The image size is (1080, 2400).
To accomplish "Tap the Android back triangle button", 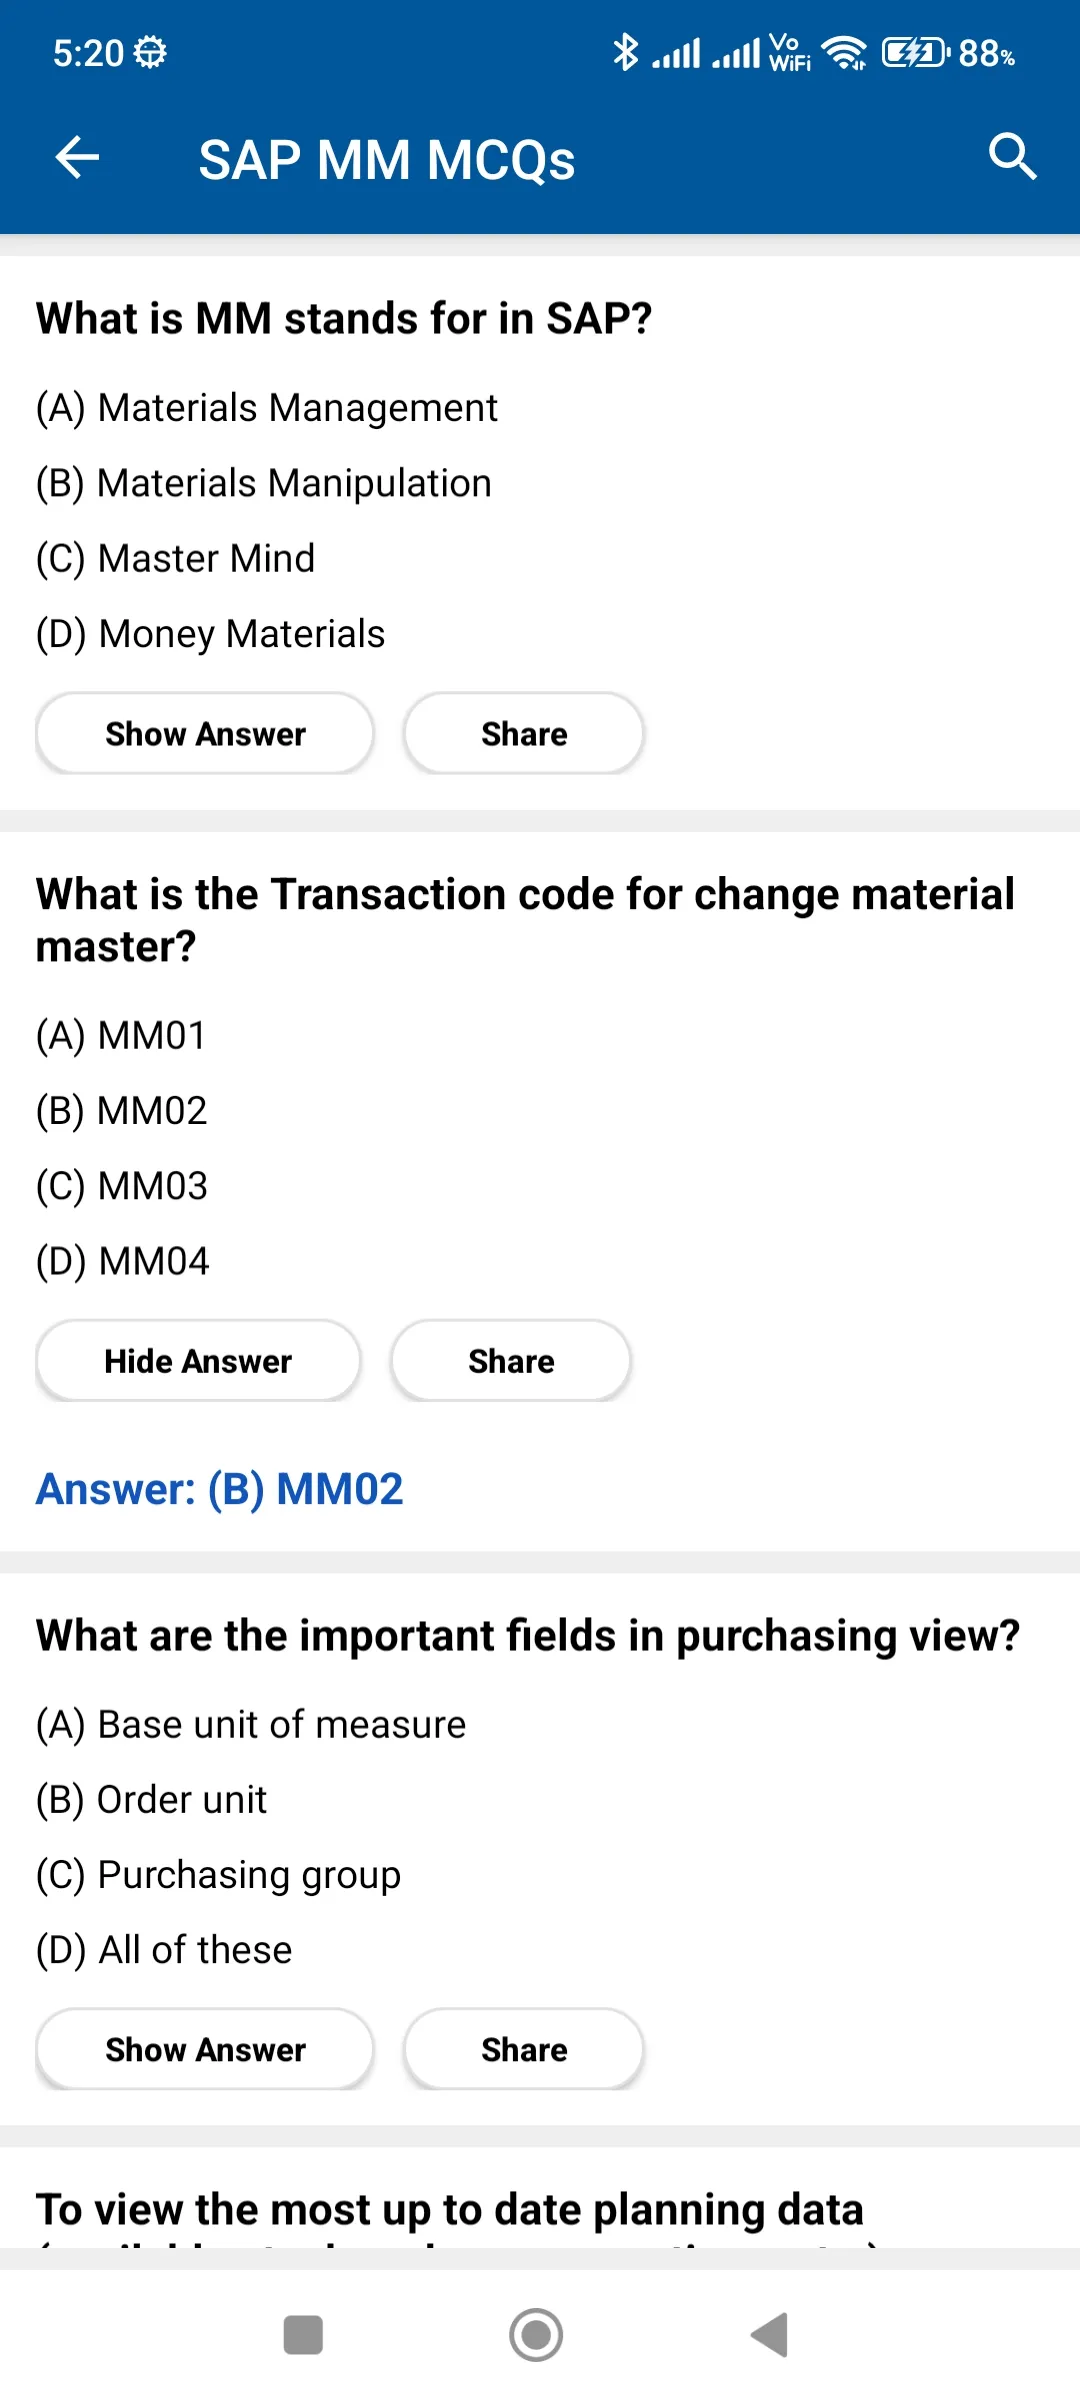I will pos(769,2335).
